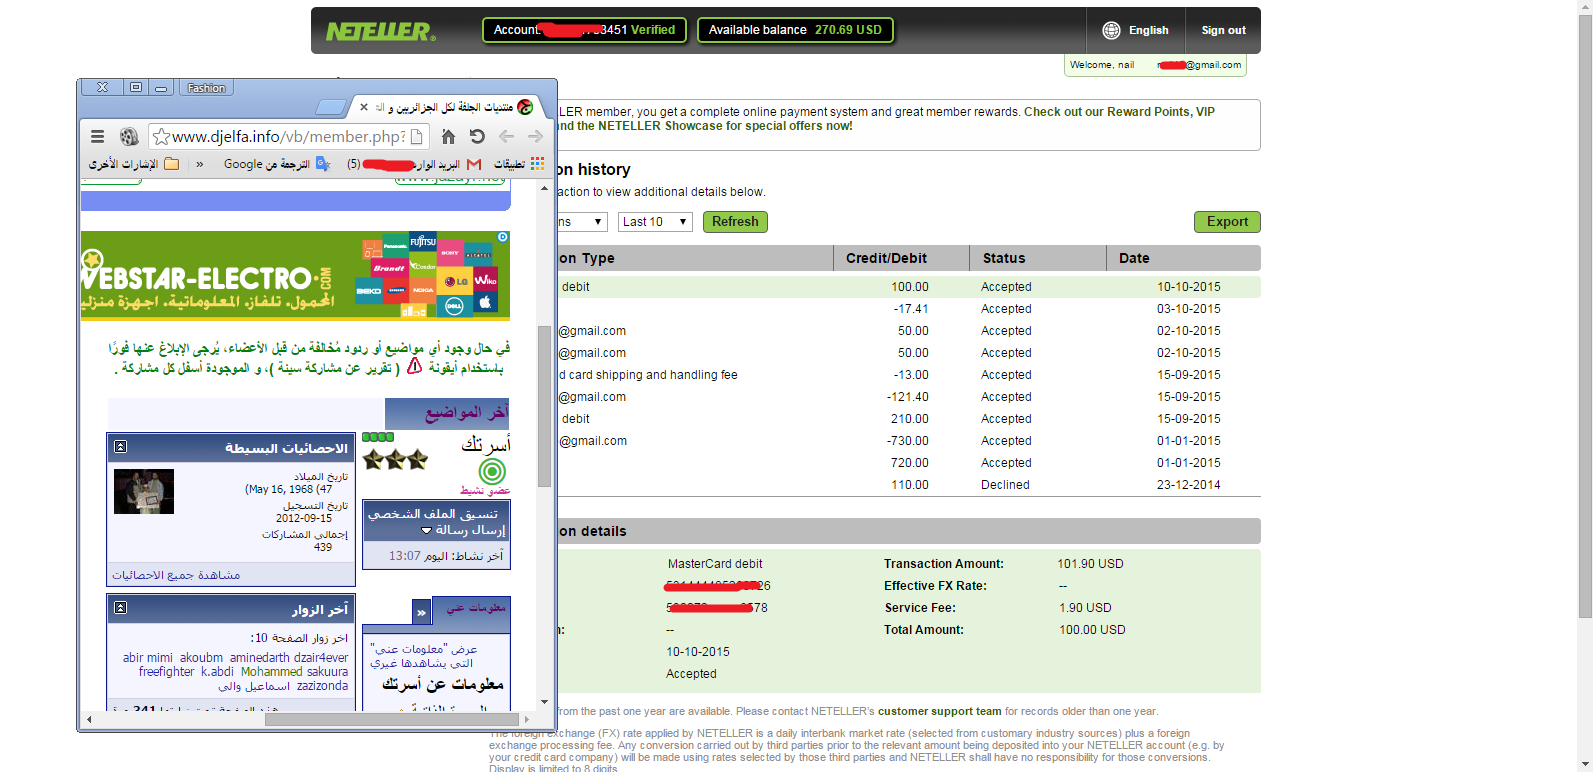Select the Declined status row
The image size is (1593, 772).
pyautogui.click(x=908, y=485)
